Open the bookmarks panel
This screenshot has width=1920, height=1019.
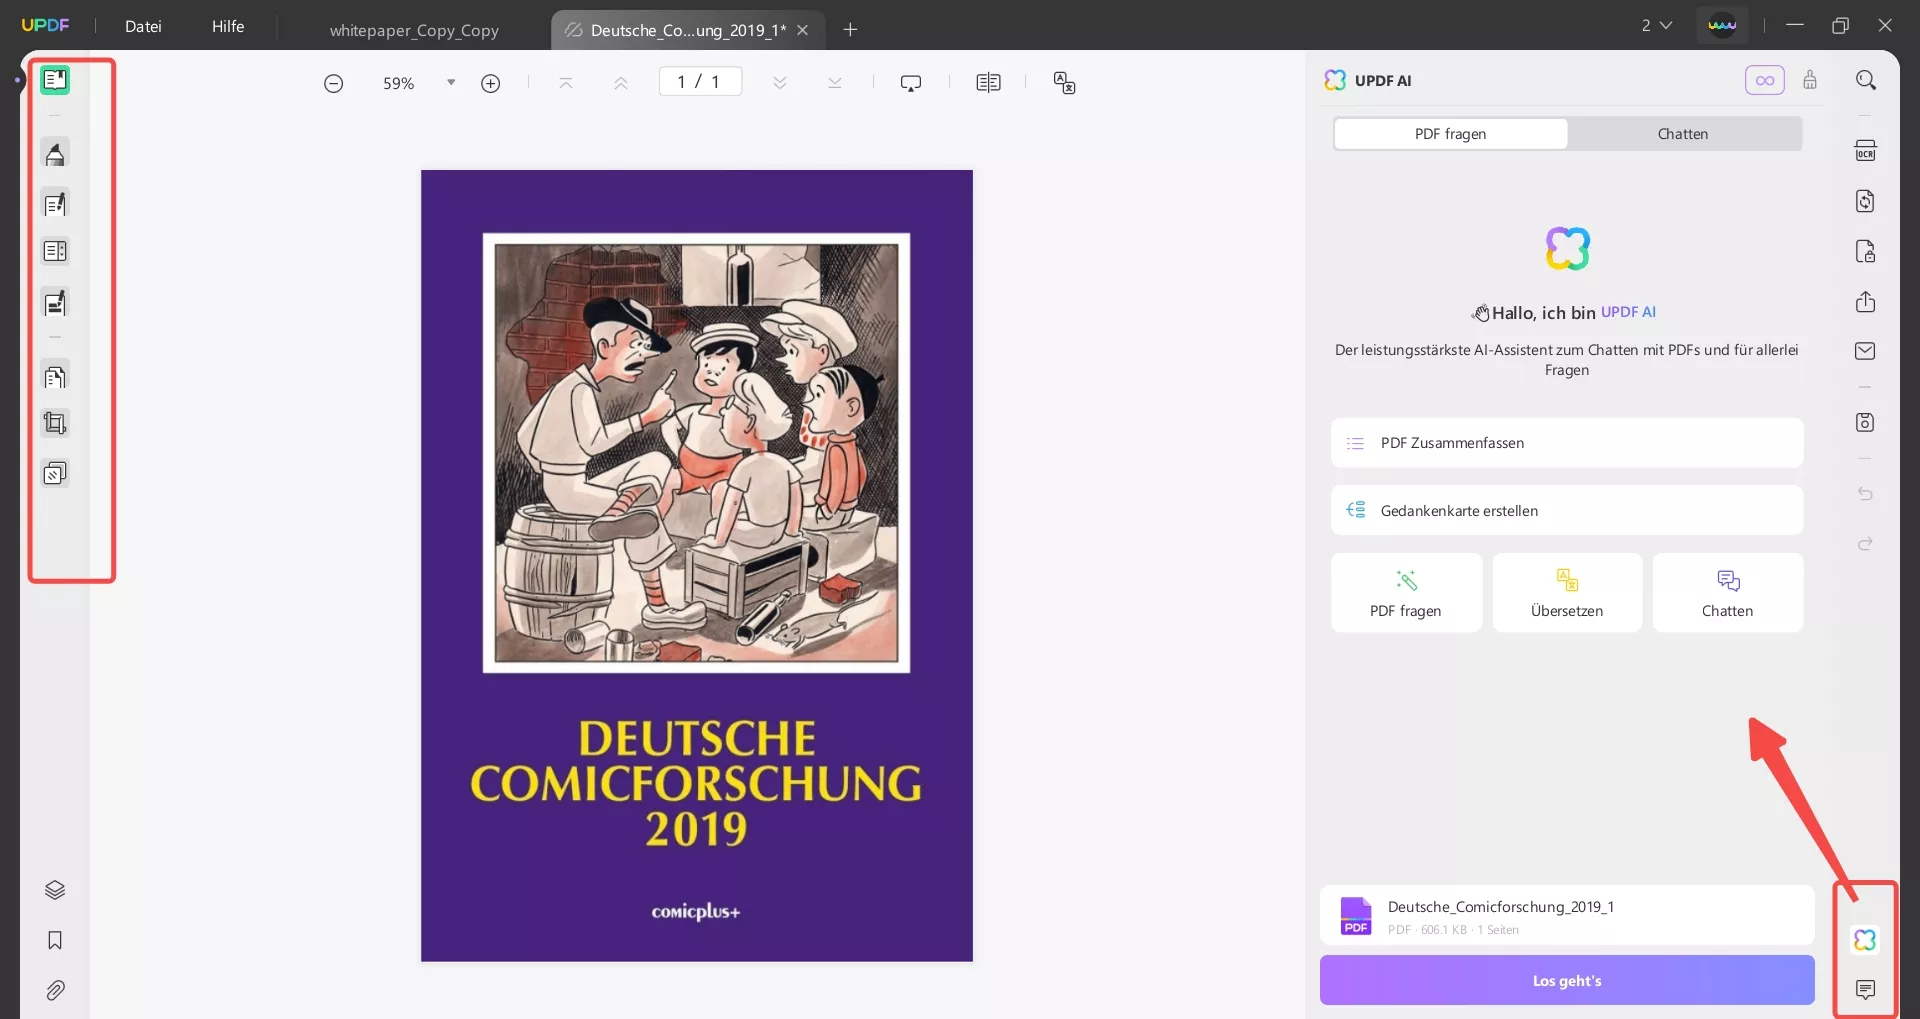click(55, 941)
